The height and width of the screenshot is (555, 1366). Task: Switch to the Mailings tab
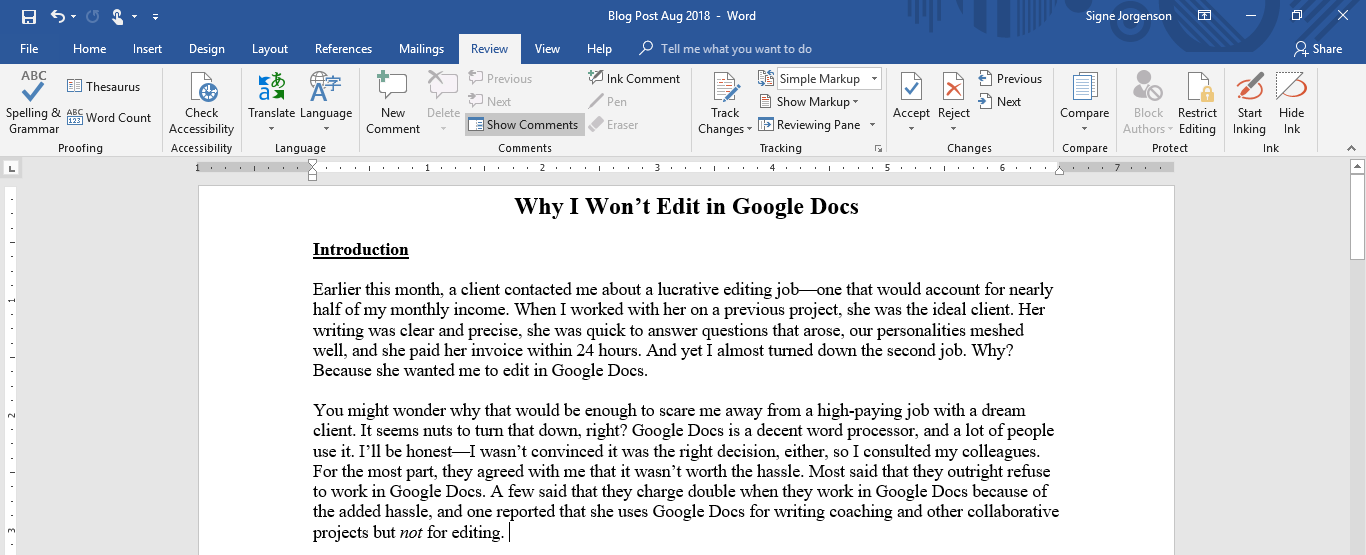click(x=421, y=49)
